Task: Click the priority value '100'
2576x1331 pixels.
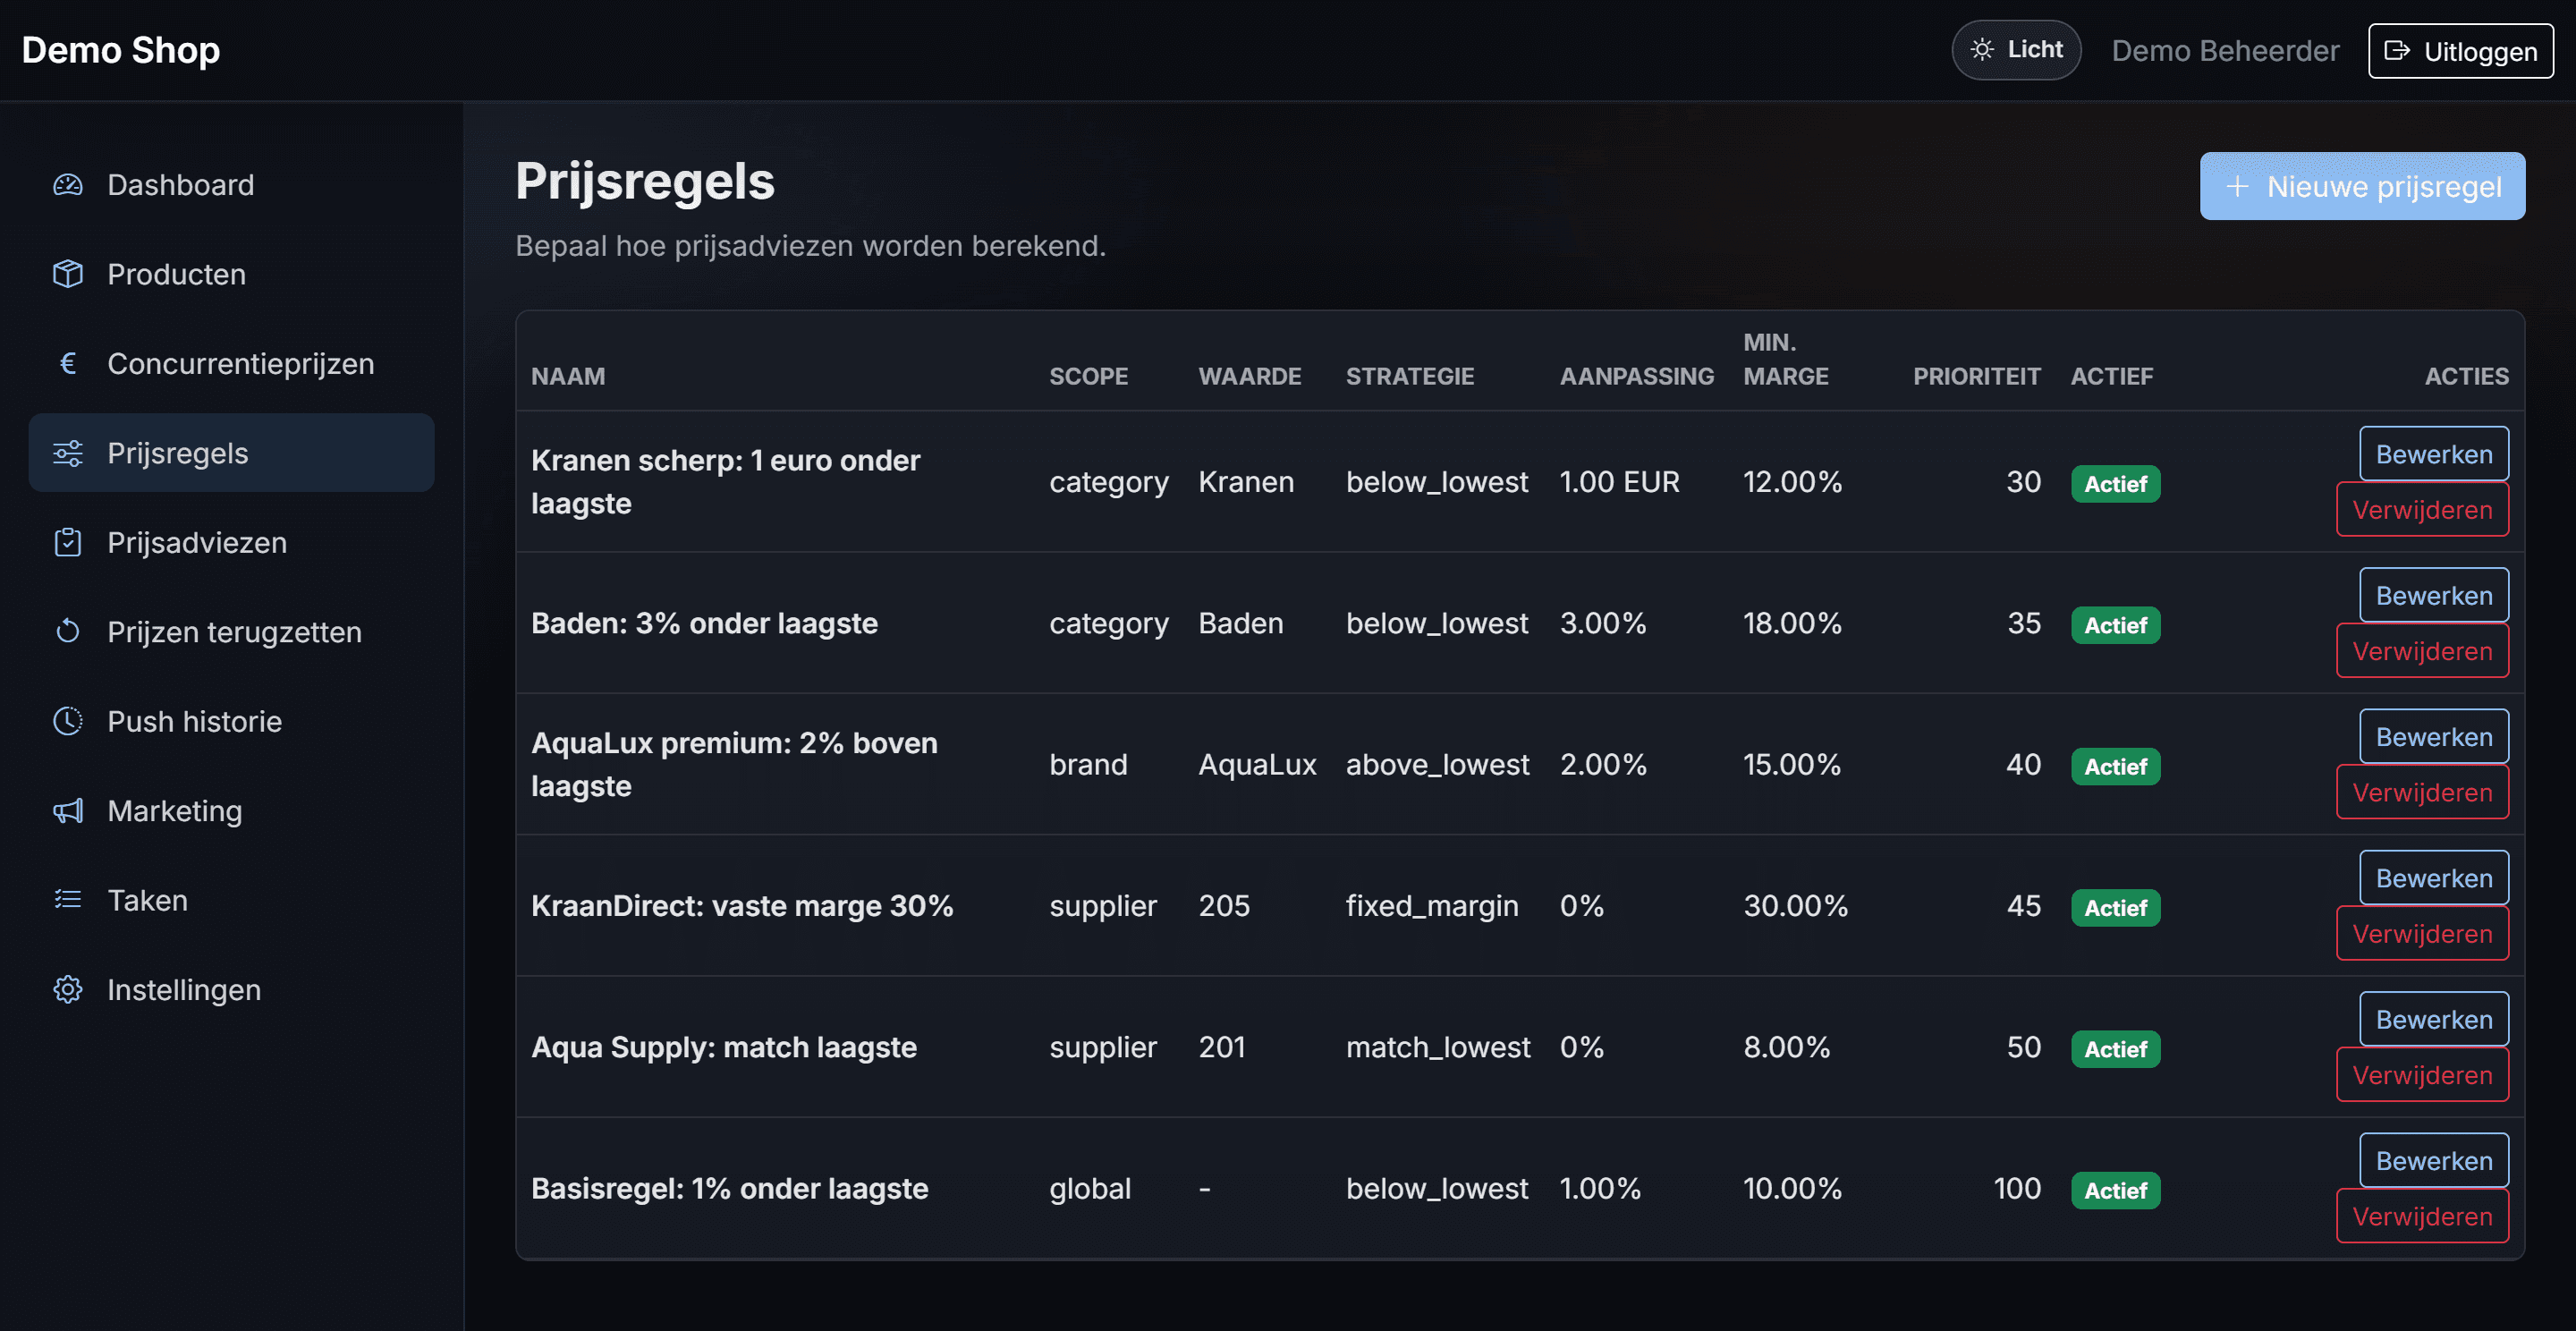Action: click(2017, 1189)
